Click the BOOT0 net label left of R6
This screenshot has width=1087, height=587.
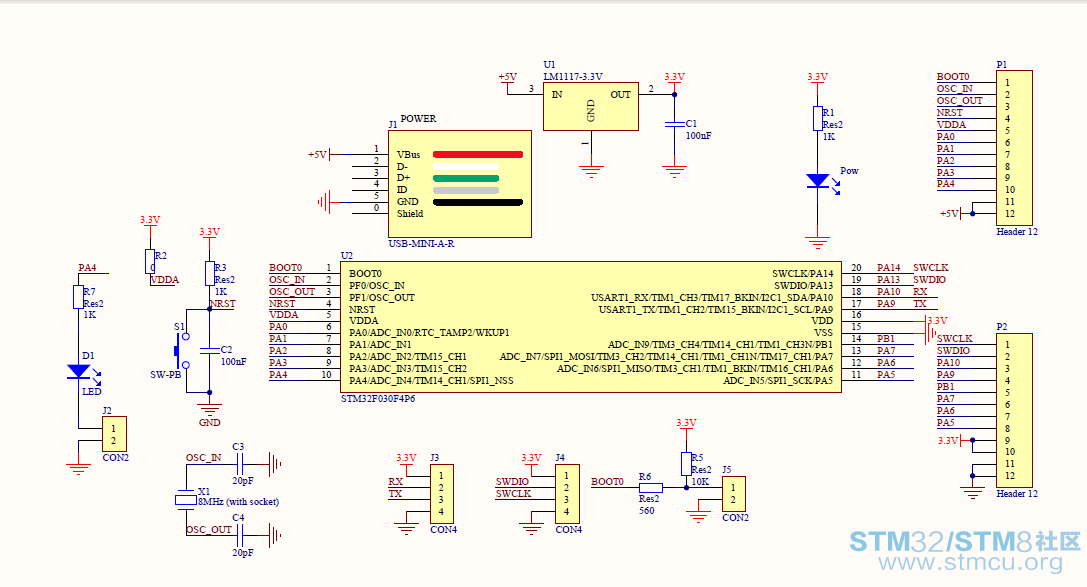607,482
